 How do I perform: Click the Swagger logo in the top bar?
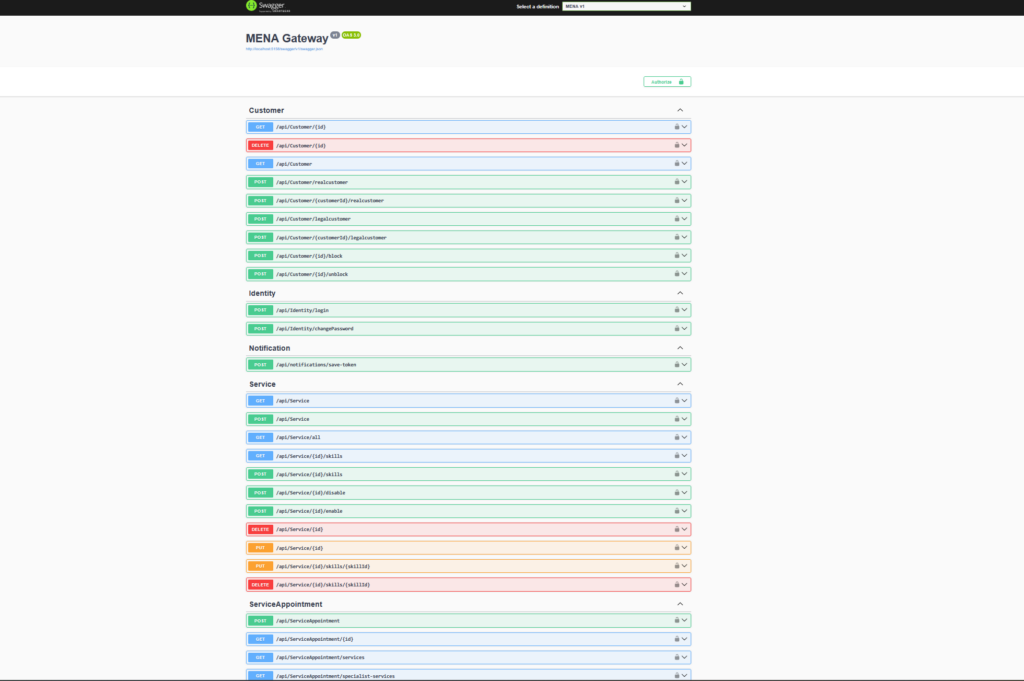(x=268, y=6)
